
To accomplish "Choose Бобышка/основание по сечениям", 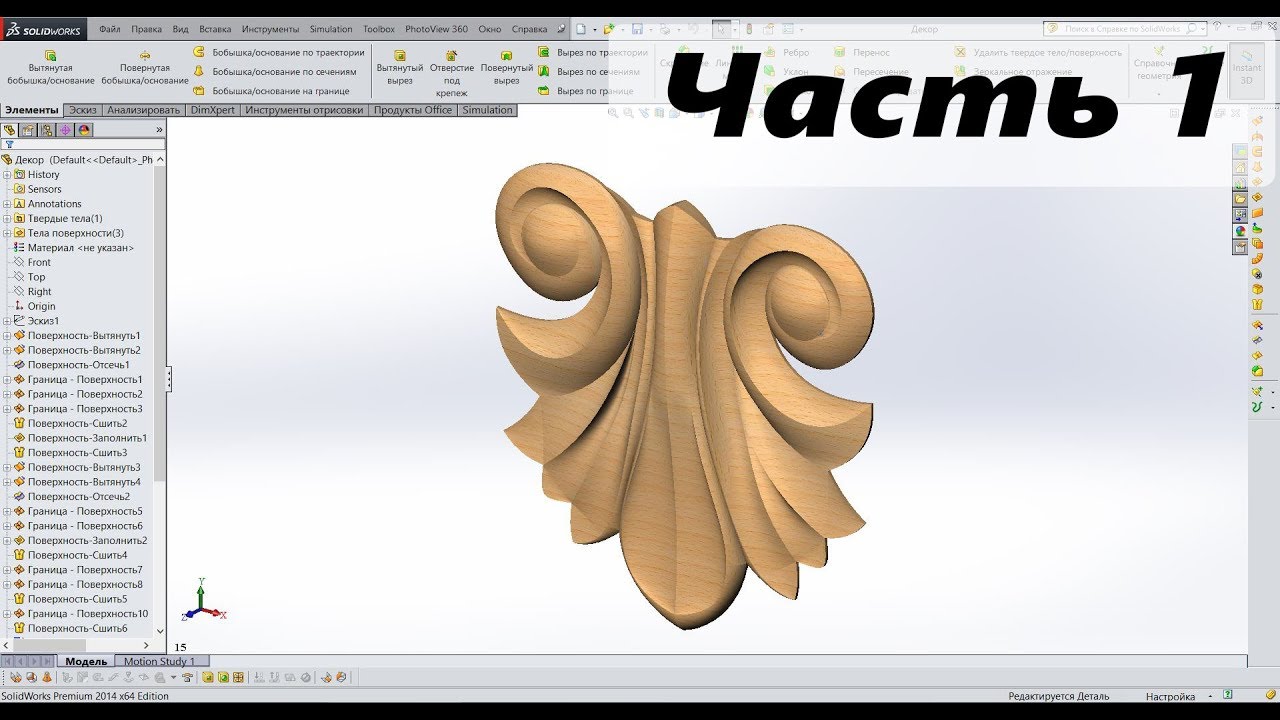I will (x=275, y=71).
